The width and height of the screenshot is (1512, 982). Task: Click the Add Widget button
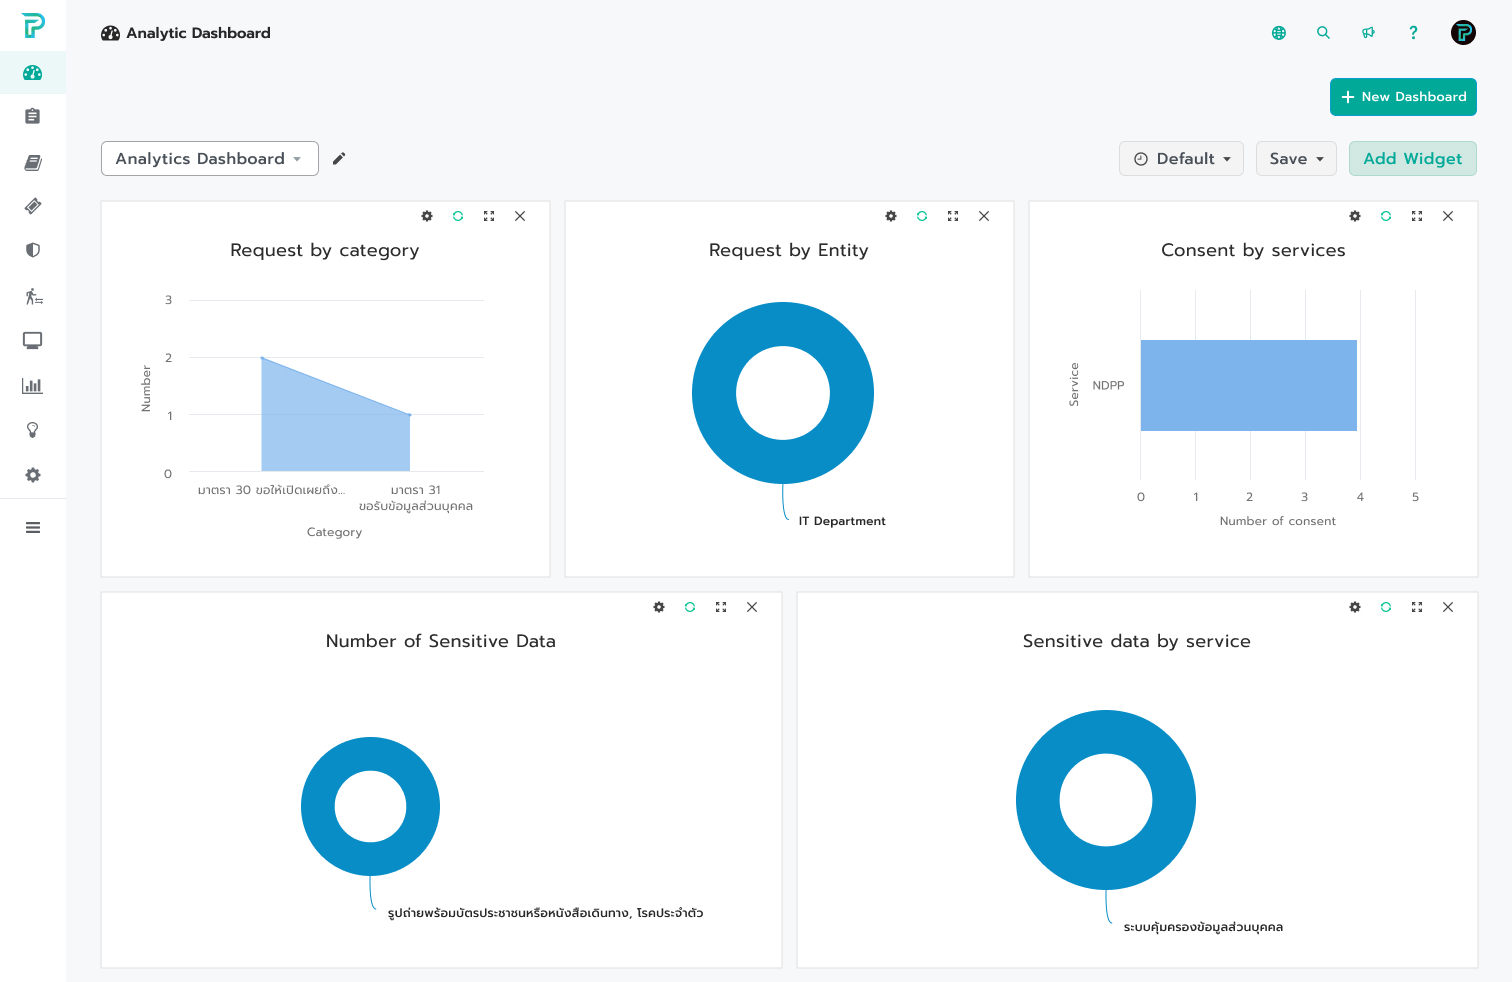(x=1412, y=159)
